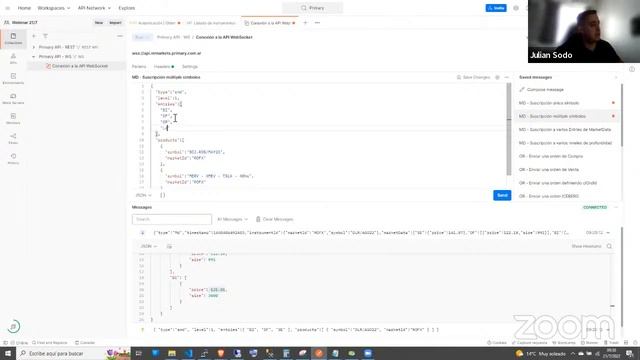Click the beautify braces icon
The height and width of the screenshot is (360, 640).
click(x=162, y=195)
